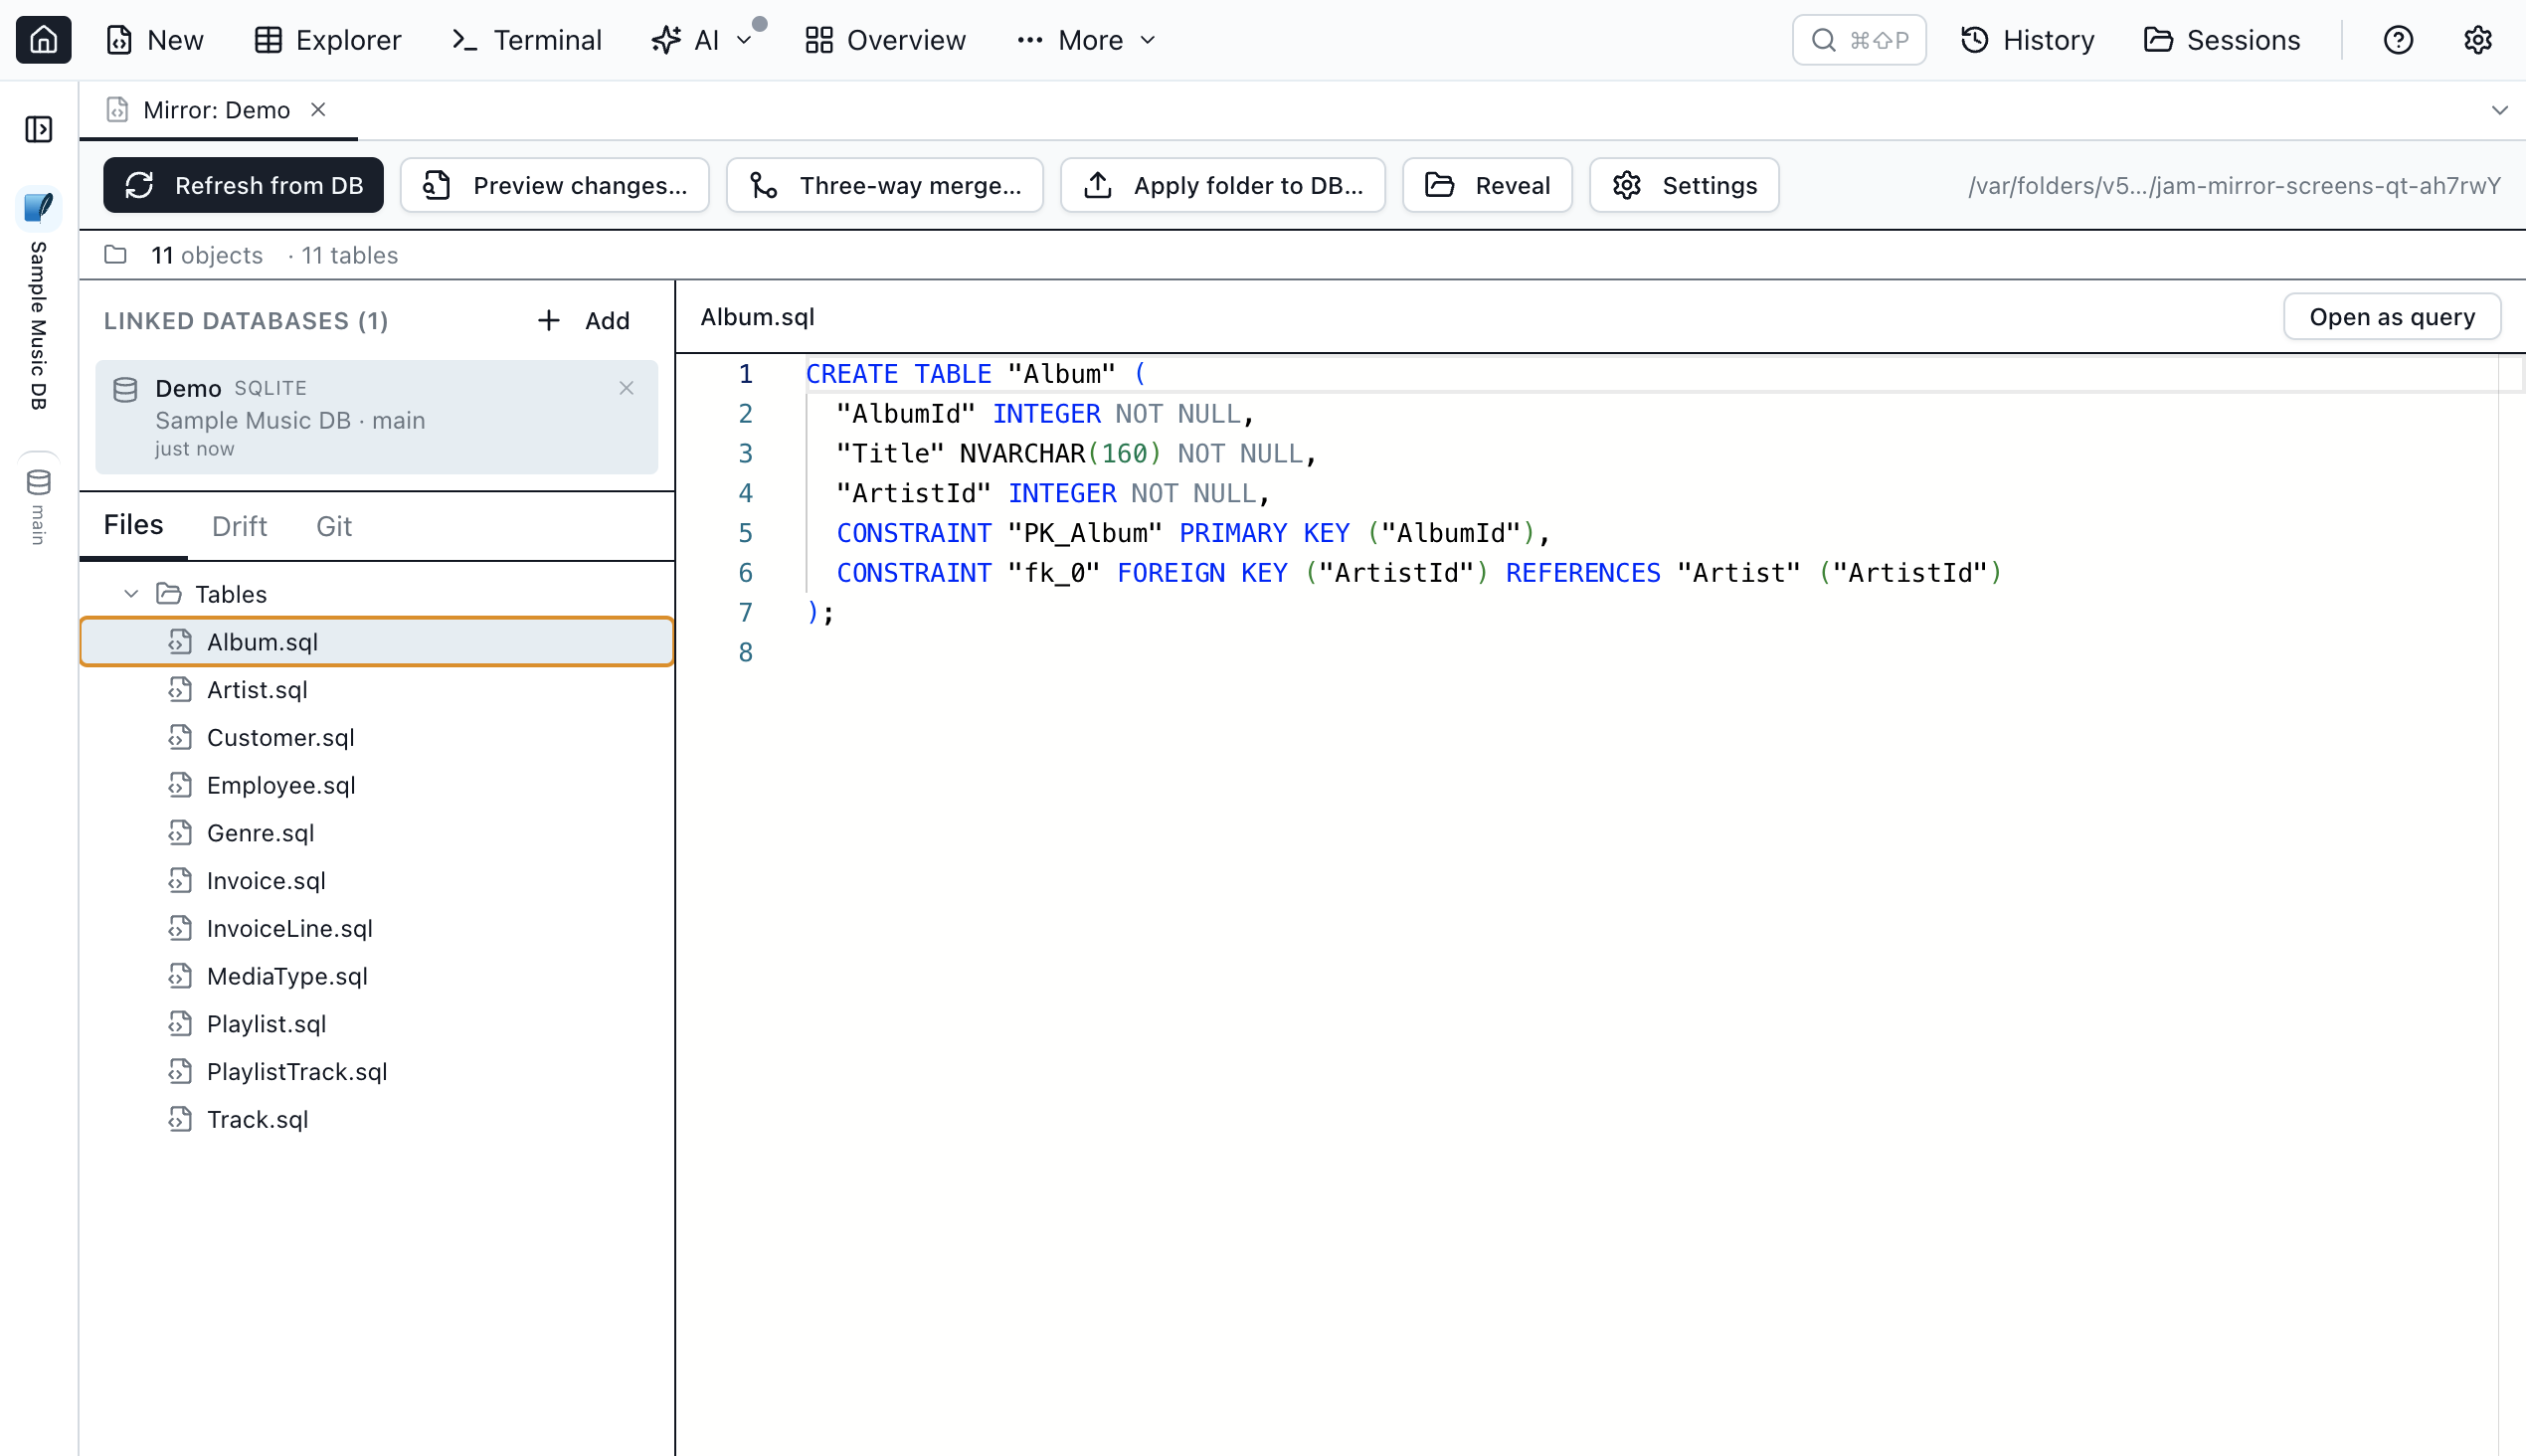Switch to the Files tab
Image resolution: width=2526 pixels, height=1456 pixels.
[x=133, y=525]
